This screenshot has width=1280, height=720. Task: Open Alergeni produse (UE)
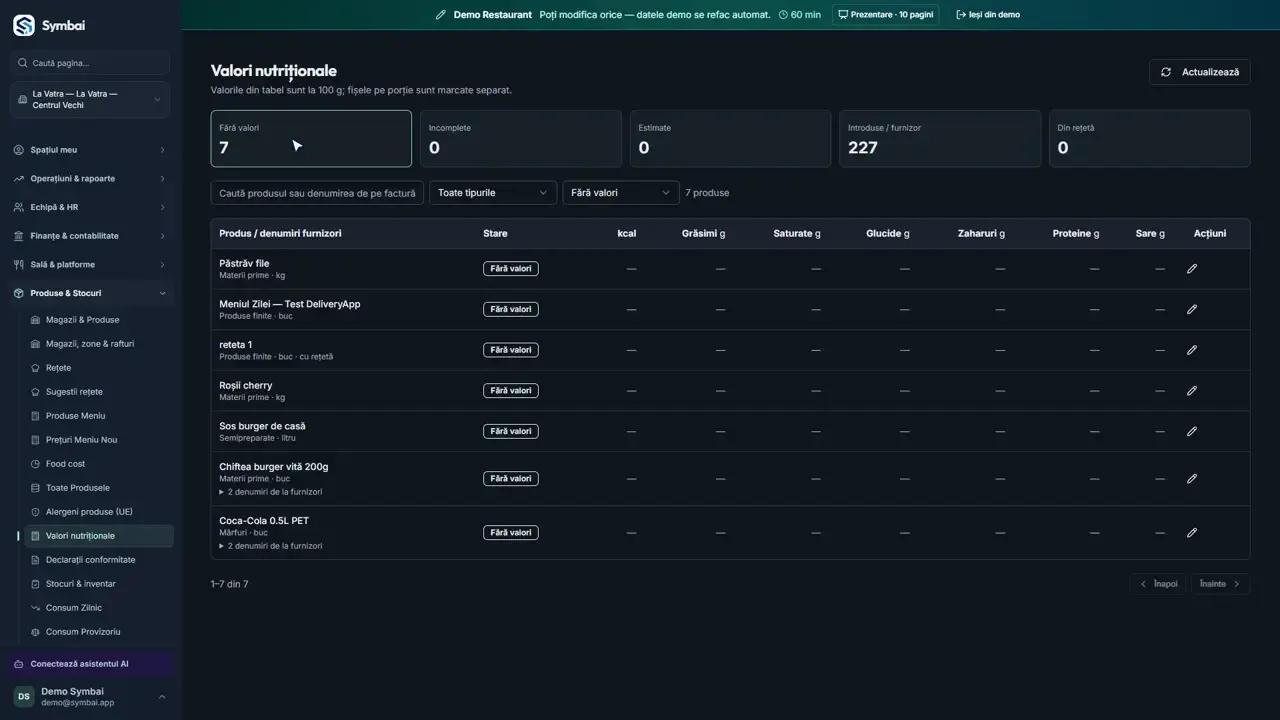(97, 512)
